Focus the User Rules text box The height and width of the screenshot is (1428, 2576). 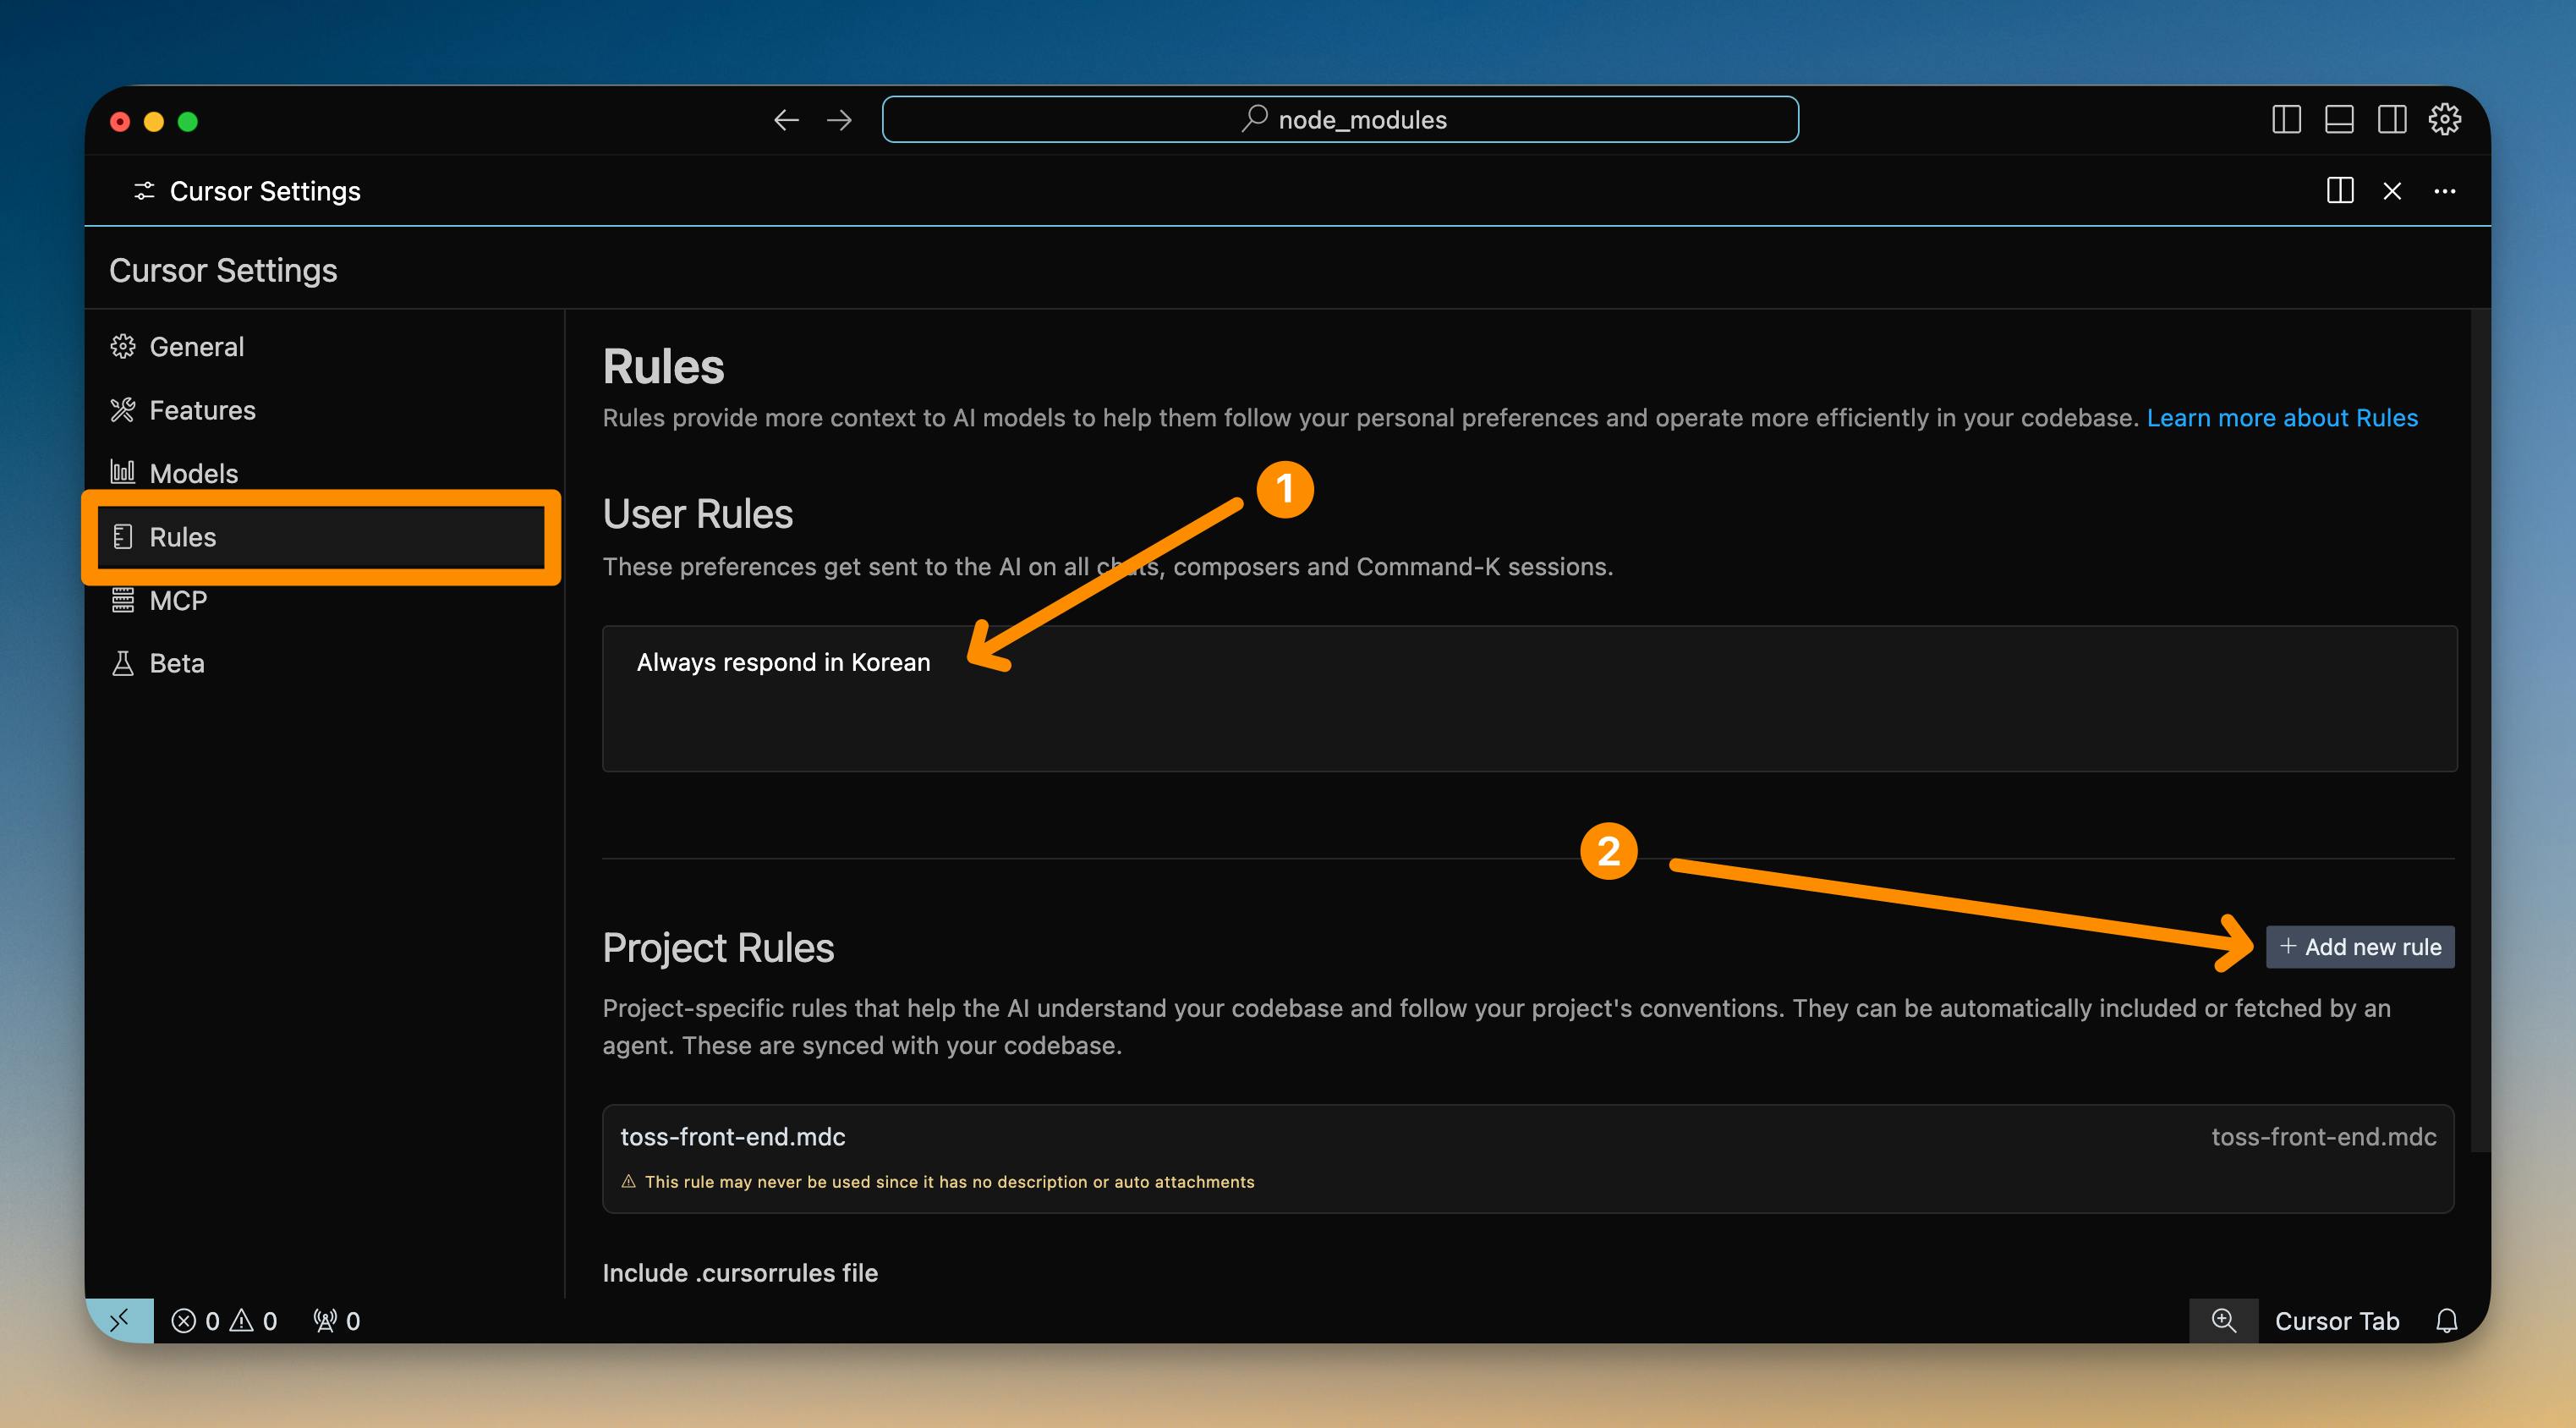coord(1528,710)
